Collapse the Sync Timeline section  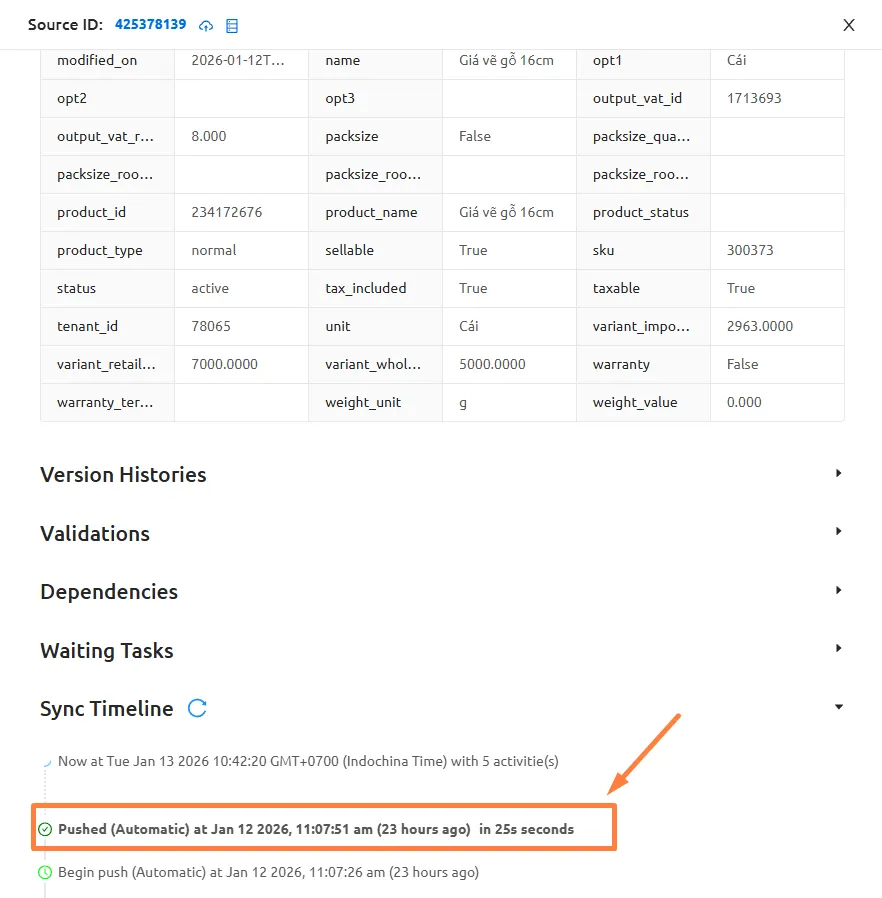point(838,706)
